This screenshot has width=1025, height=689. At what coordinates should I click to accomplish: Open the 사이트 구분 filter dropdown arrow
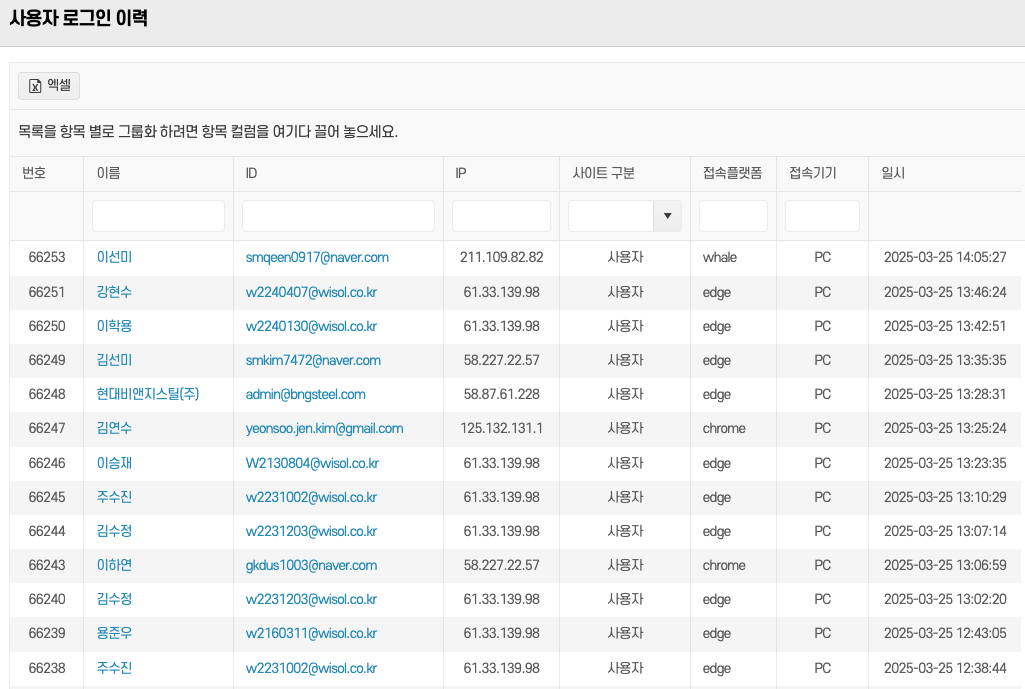point(667,216)
